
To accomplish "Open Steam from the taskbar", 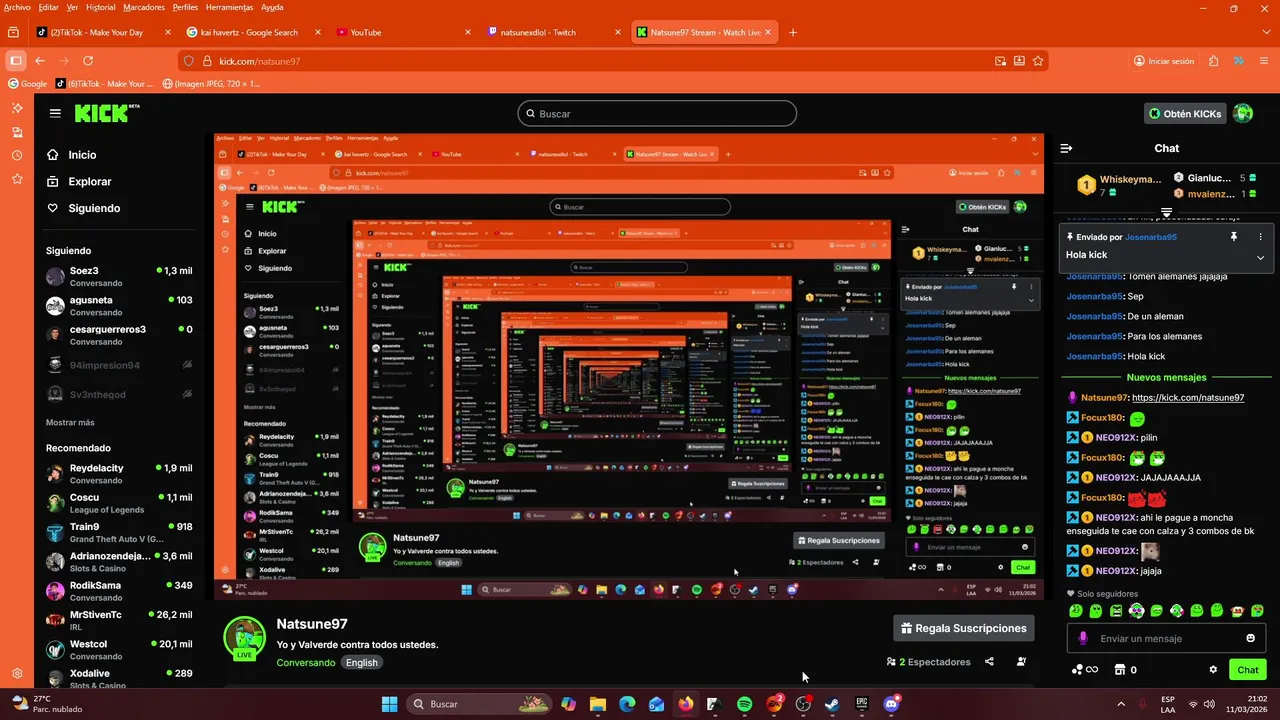I will pos(832,704).
